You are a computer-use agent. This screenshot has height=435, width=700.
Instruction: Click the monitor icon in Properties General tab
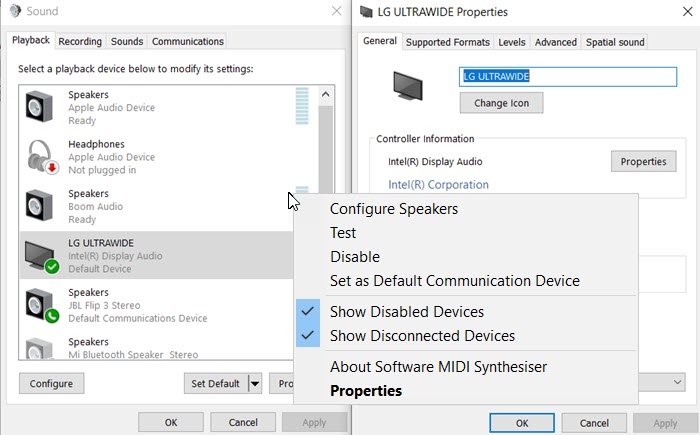point(411,87)
